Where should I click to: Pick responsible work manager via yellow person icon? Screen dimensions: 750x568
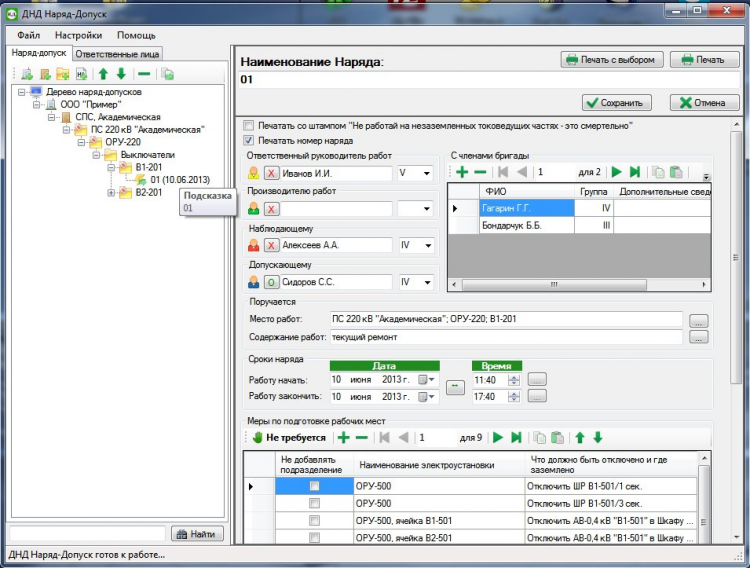tap(254, 173)
